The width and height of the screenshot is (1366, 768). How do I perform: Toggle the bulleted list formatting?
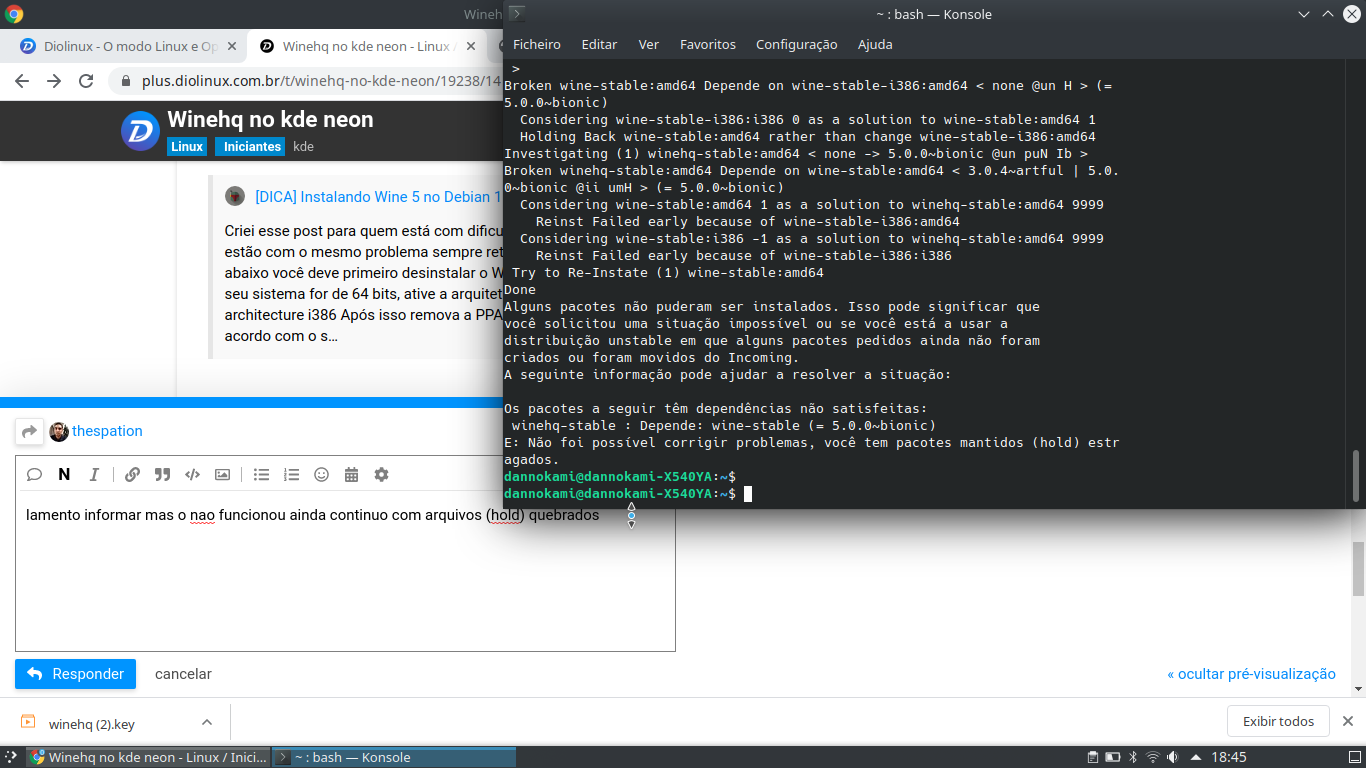261,475
